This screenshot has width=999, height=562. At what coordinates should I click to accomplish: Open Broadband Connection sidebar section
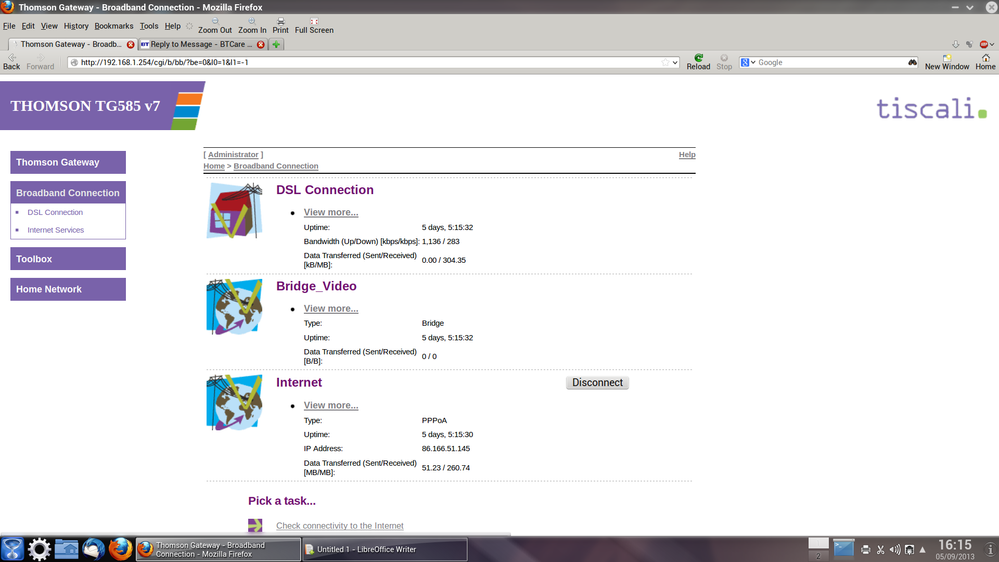(x=68, y=192)
